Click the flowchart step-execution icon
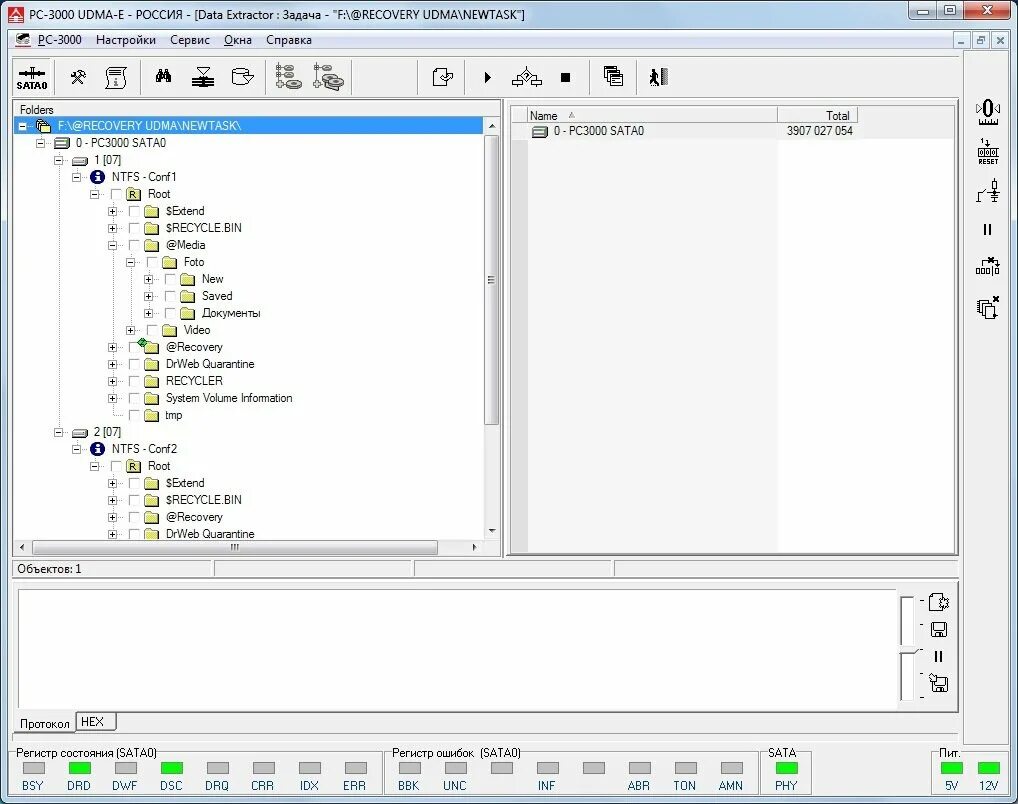 (x=527, y=77)
